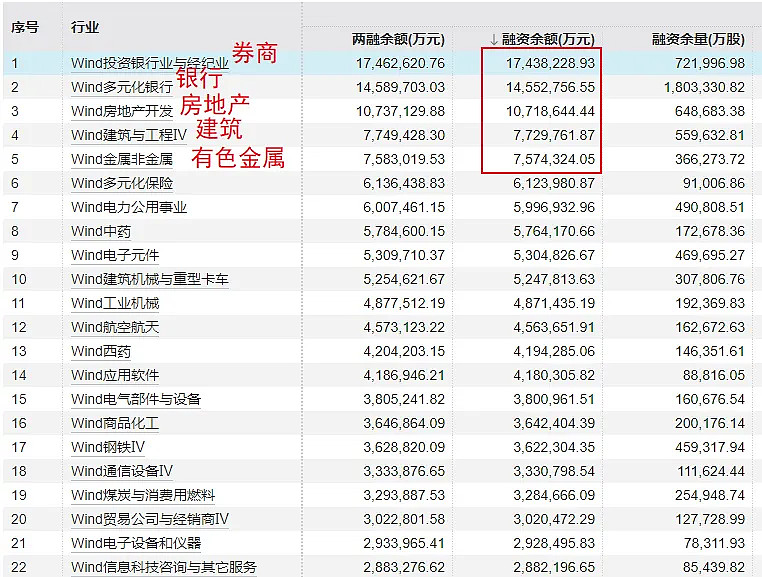The height and width of the screenshot is (577, 762).
Task: Select the value 10,718,644.44
Action: click(x=550, y=111)
